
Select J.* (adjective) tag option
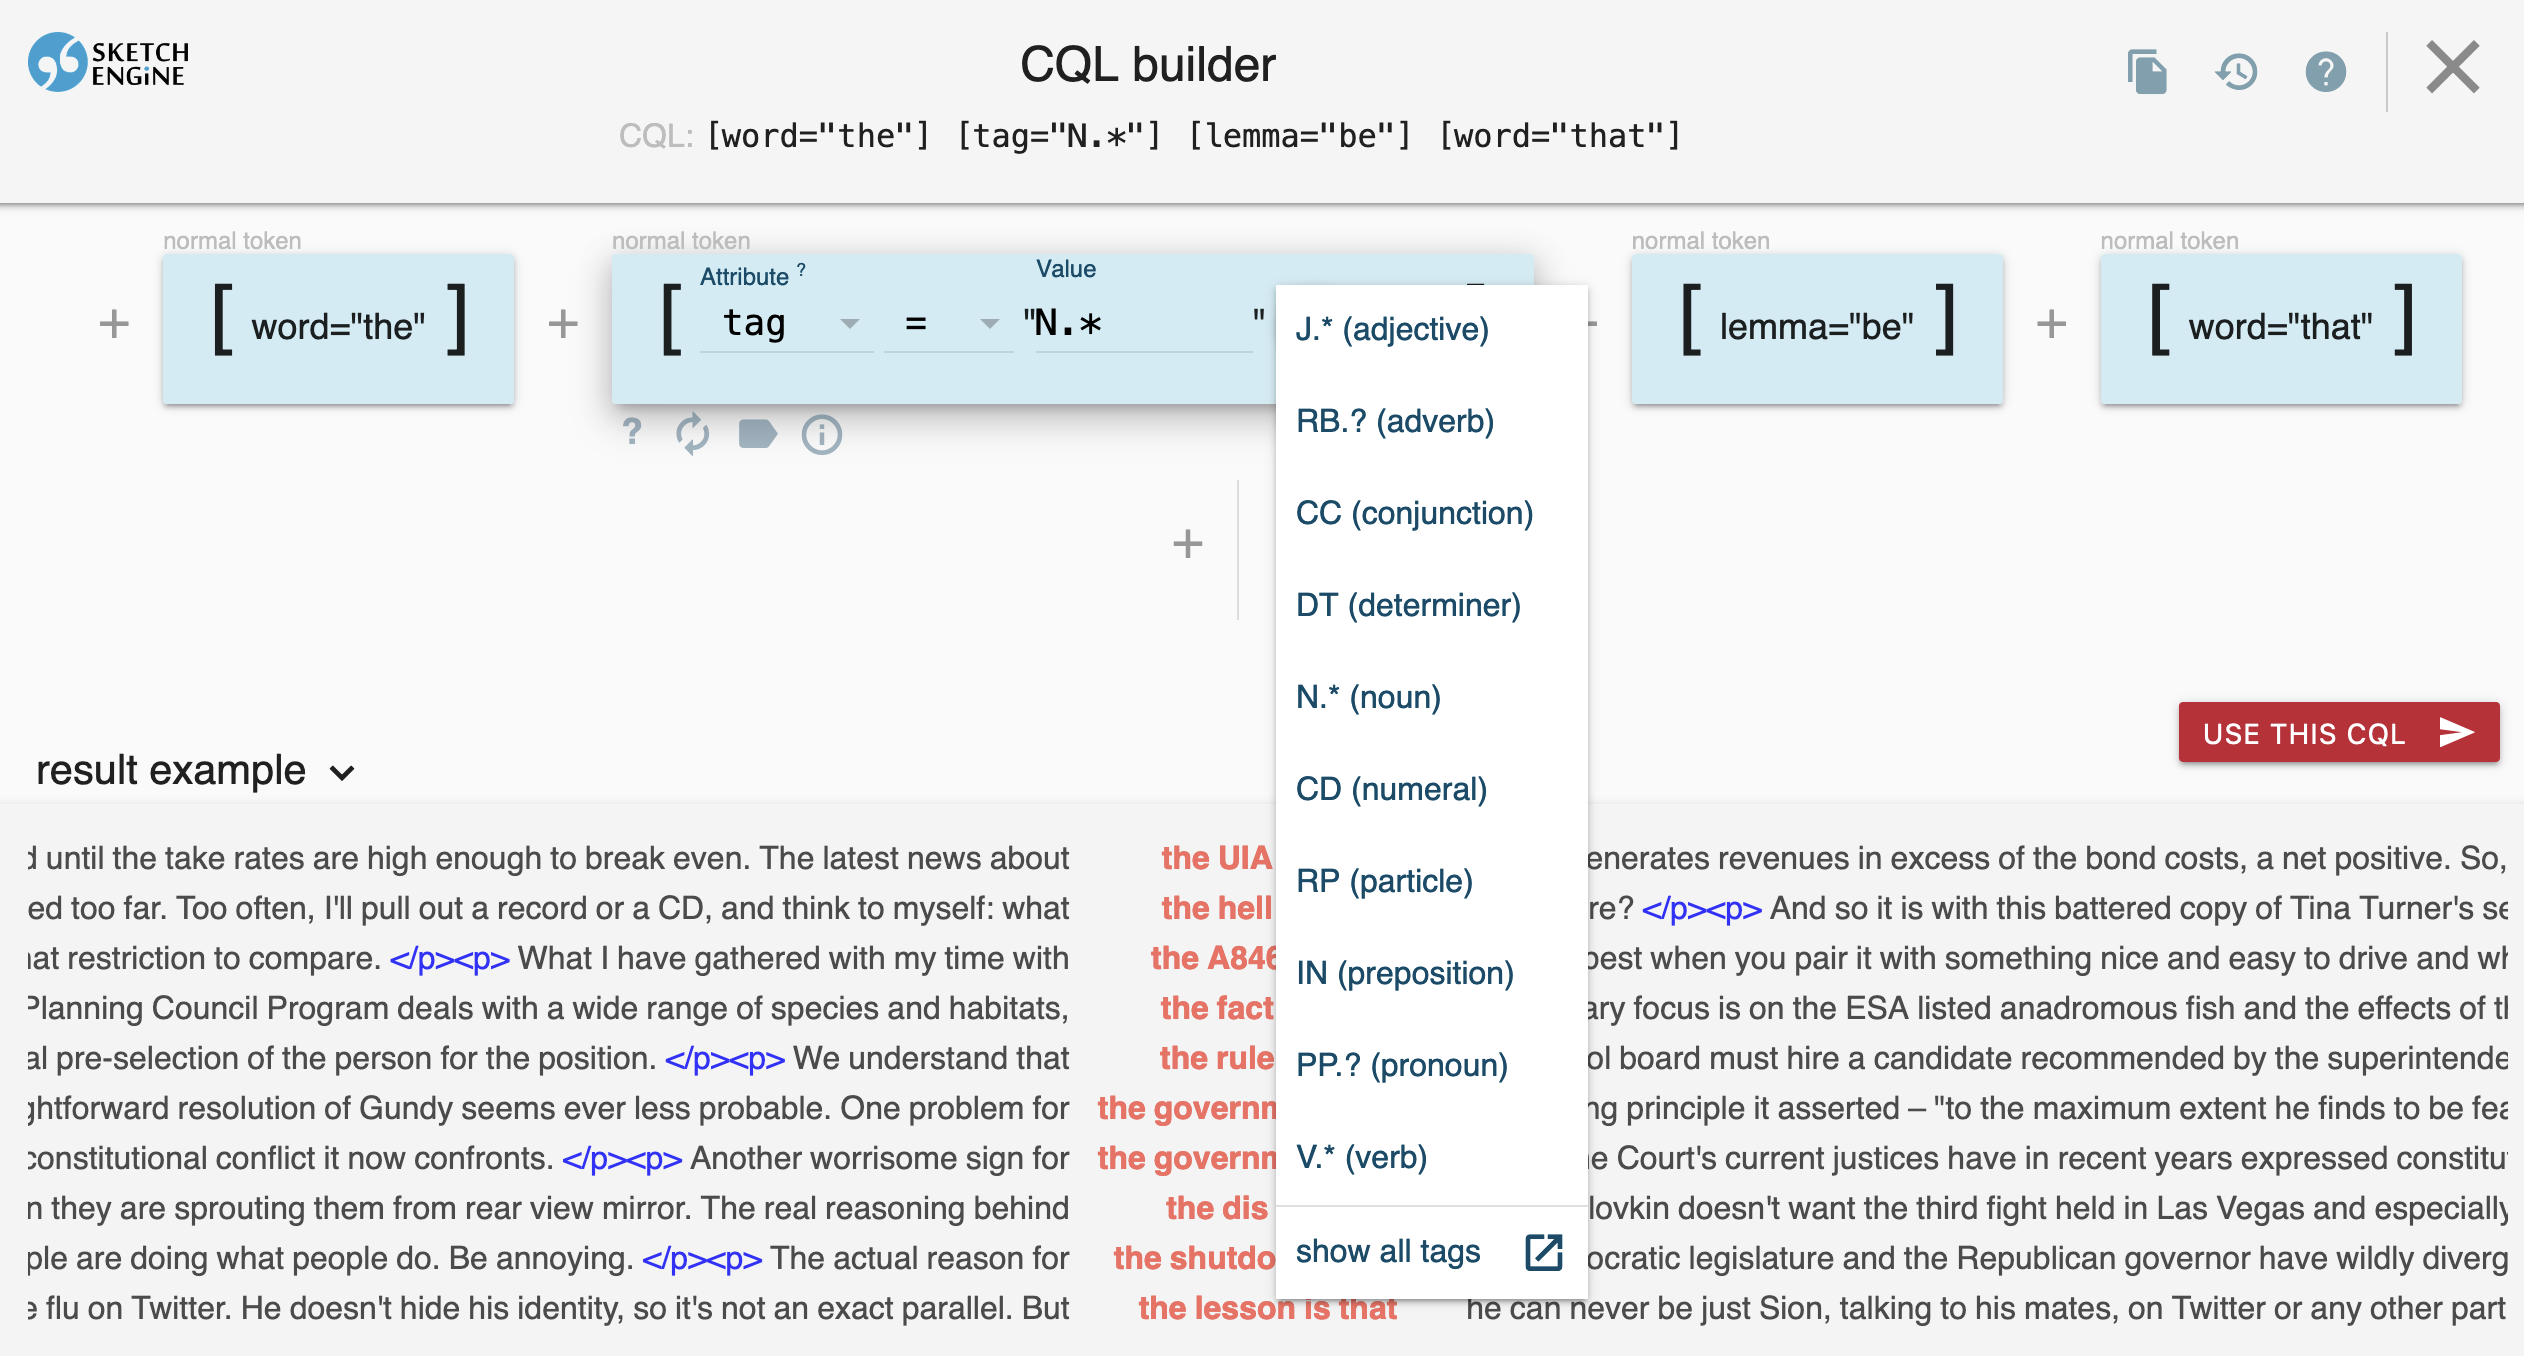[x=1431, y=329]
